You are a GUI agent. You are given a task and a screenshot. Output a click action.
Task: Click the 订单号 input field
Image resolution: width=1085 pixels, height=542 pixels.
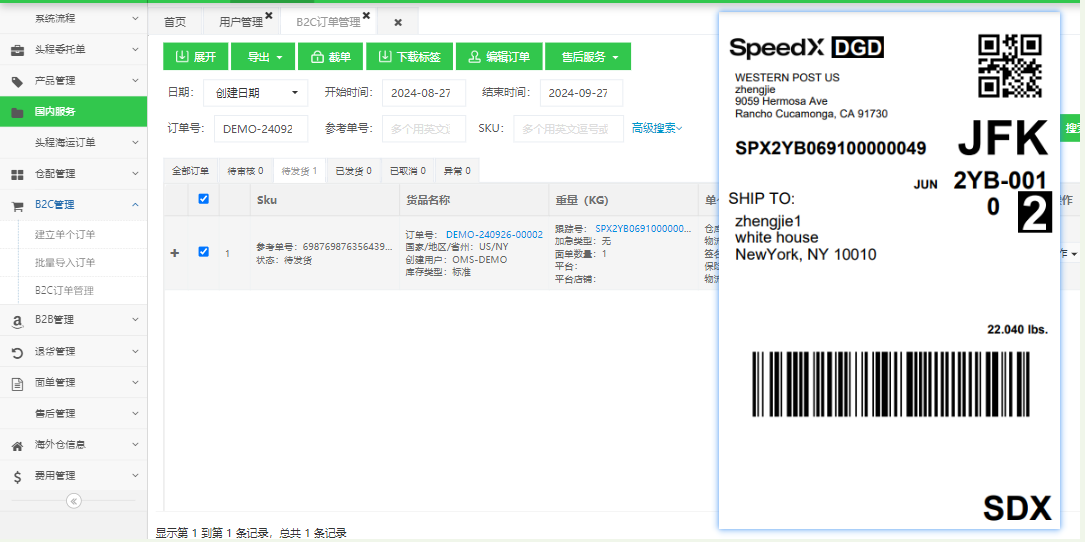click(x=261, y=129)
